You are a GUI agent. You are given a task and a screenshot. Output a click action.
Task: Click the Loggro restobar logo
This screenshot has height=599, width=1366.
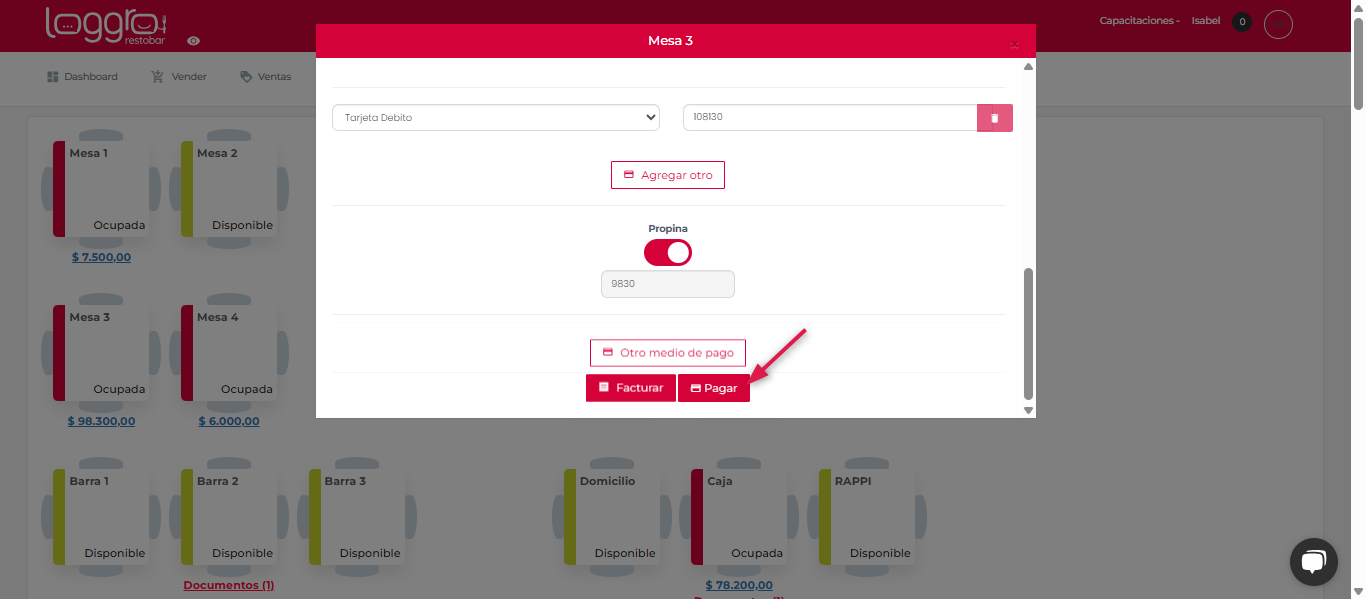[x=106, y=25]
